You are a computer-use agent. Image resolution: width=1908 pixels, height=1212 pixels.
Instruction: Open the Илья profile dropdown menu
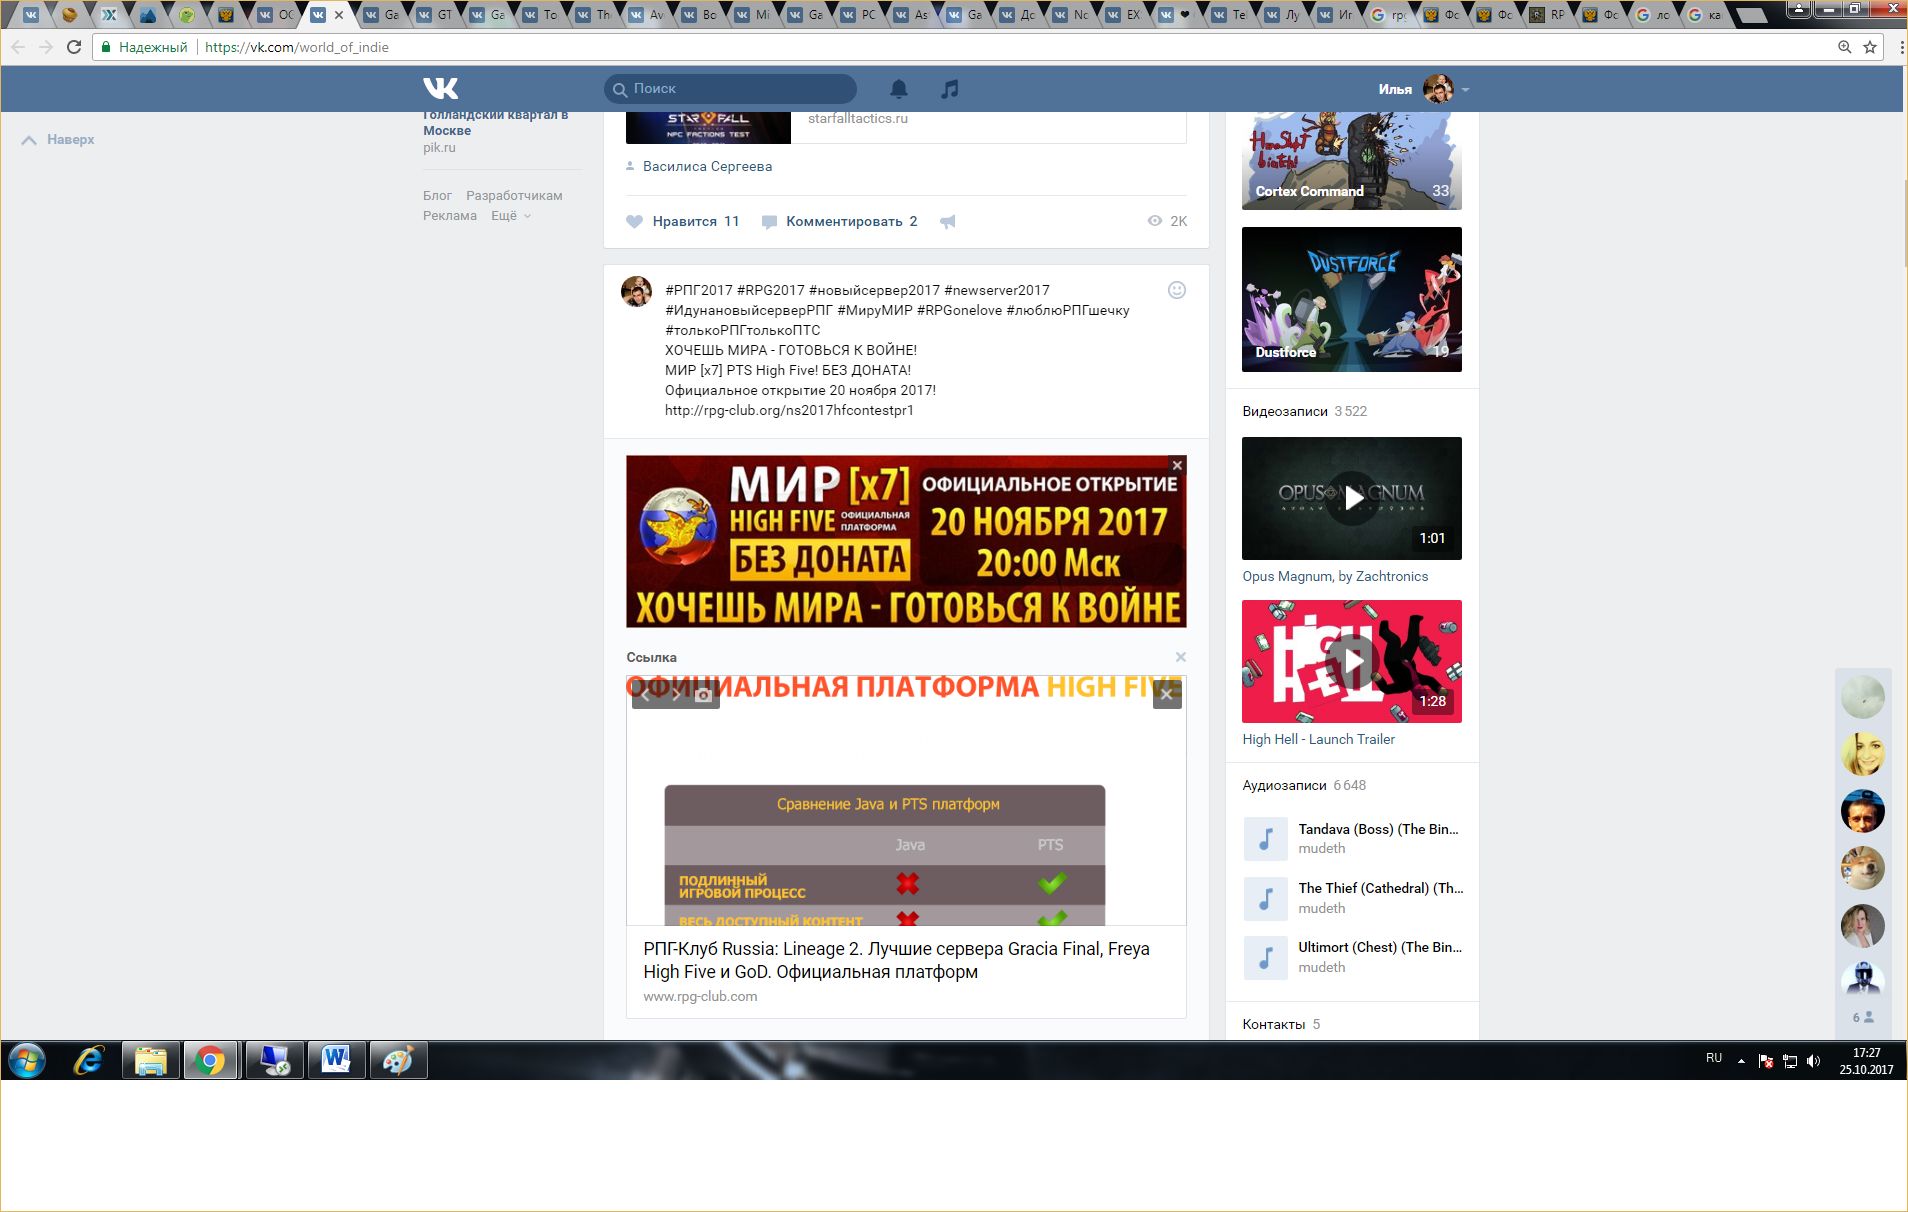pyautogui.click(x=1424, y=89)
